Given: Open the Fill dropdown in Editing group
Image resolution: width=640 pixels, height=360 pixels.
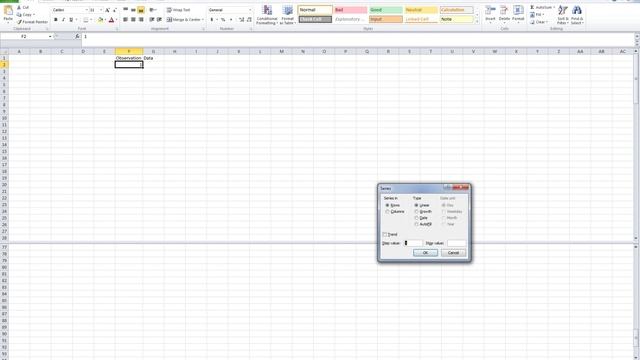Looking at the screenshot, I should click(538, 15).
